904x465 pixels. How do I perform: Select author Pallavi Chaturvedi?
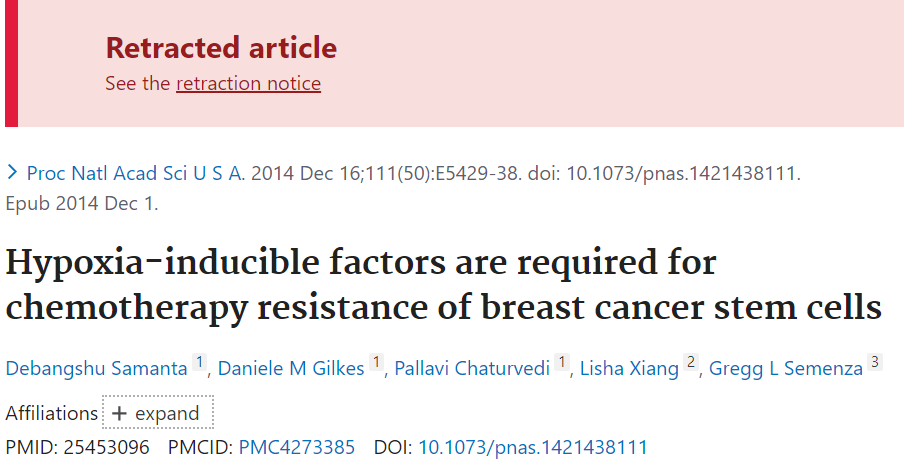(x=472, y=368)
